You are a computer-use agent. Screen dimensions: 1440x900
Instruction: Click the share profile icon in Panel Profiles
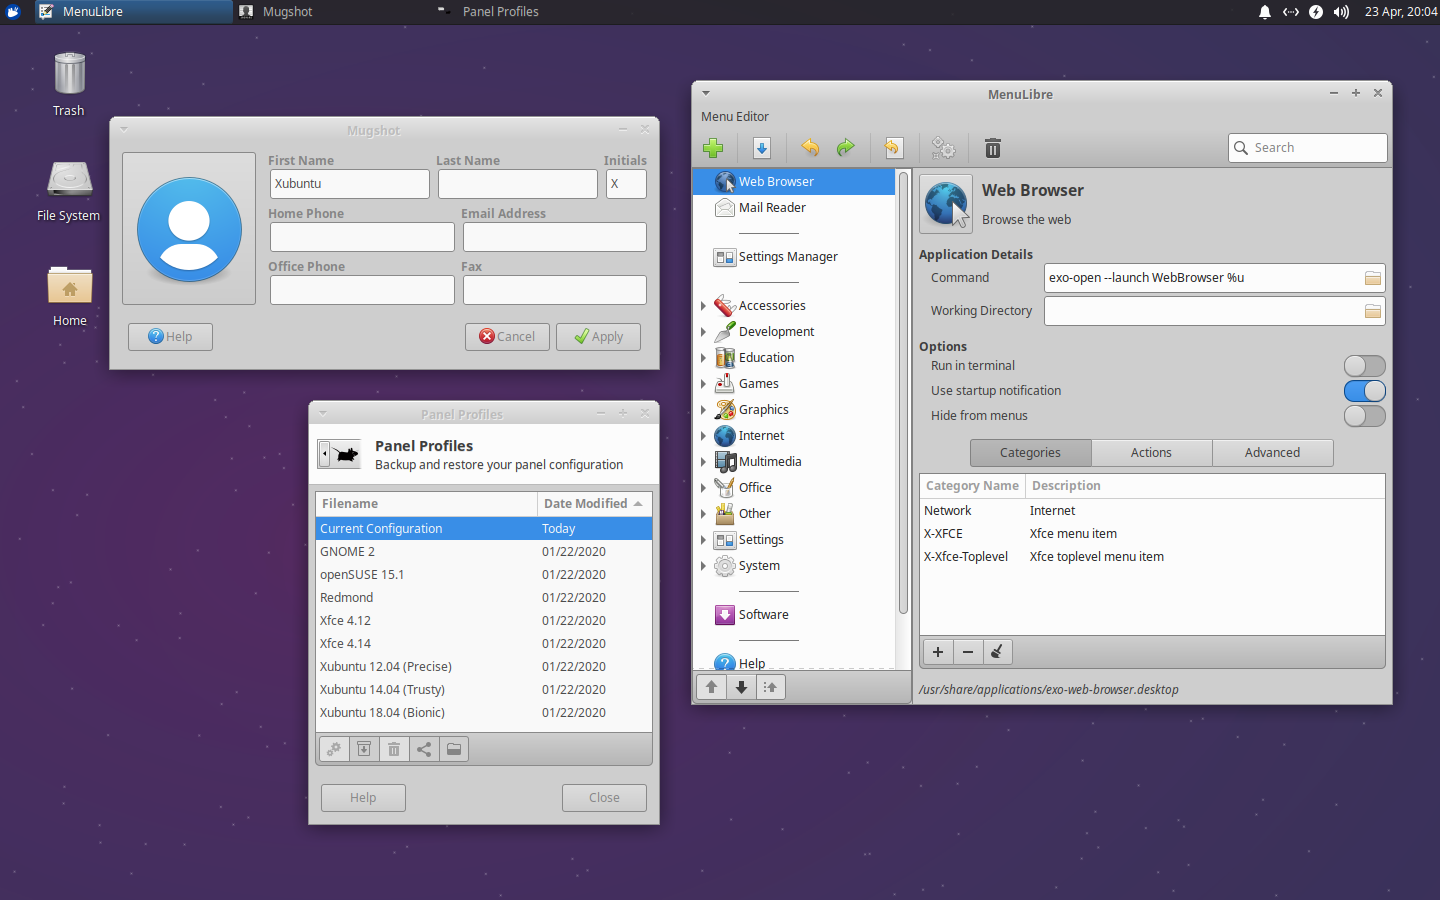click(x=424, y=749)
